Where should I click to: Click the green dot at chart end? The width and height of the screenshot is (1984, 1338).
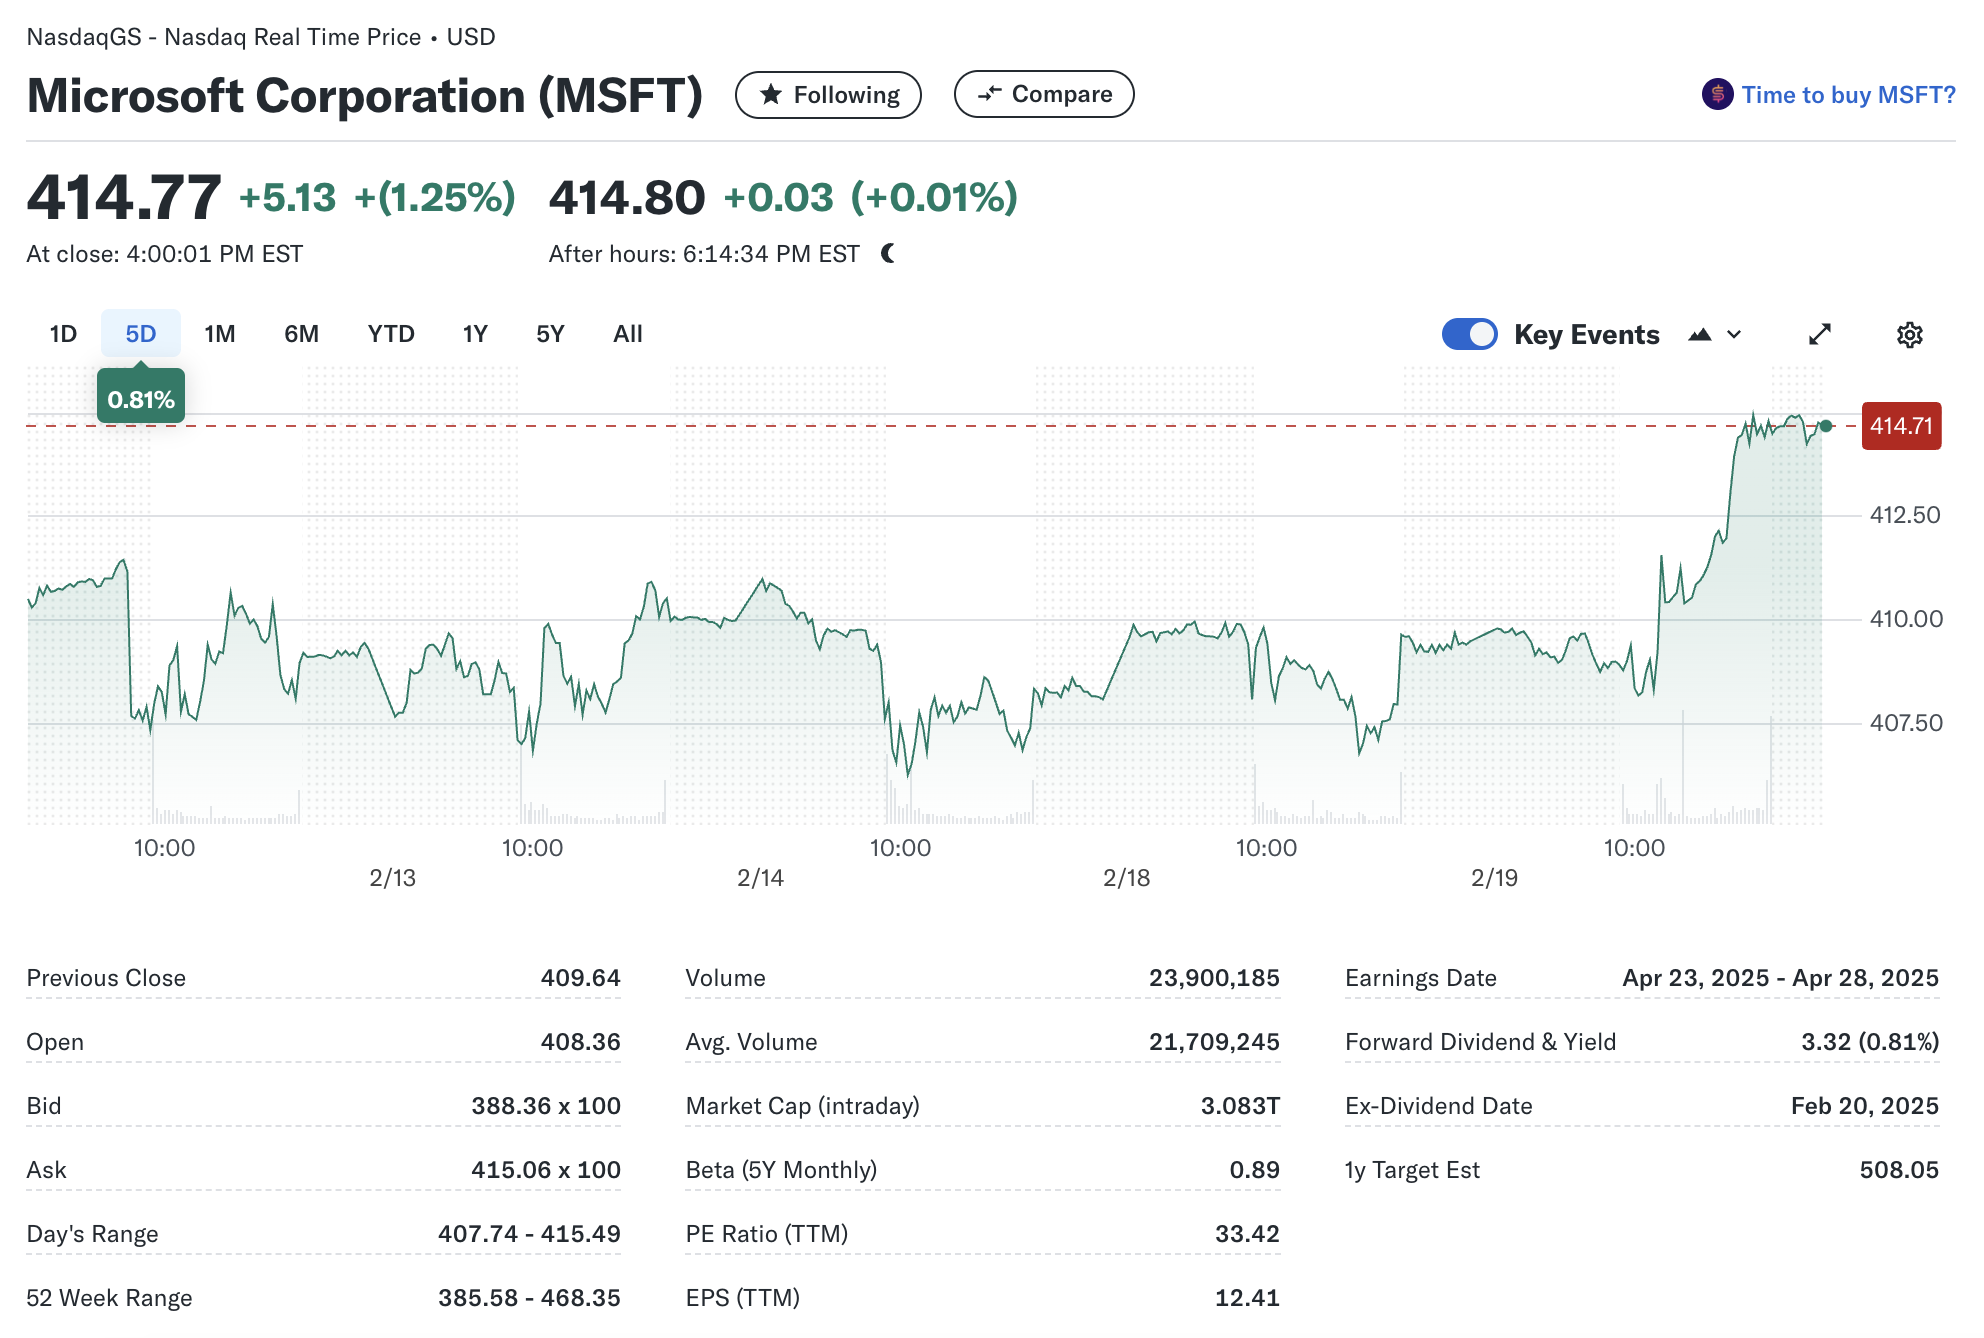click(1826, 426)
